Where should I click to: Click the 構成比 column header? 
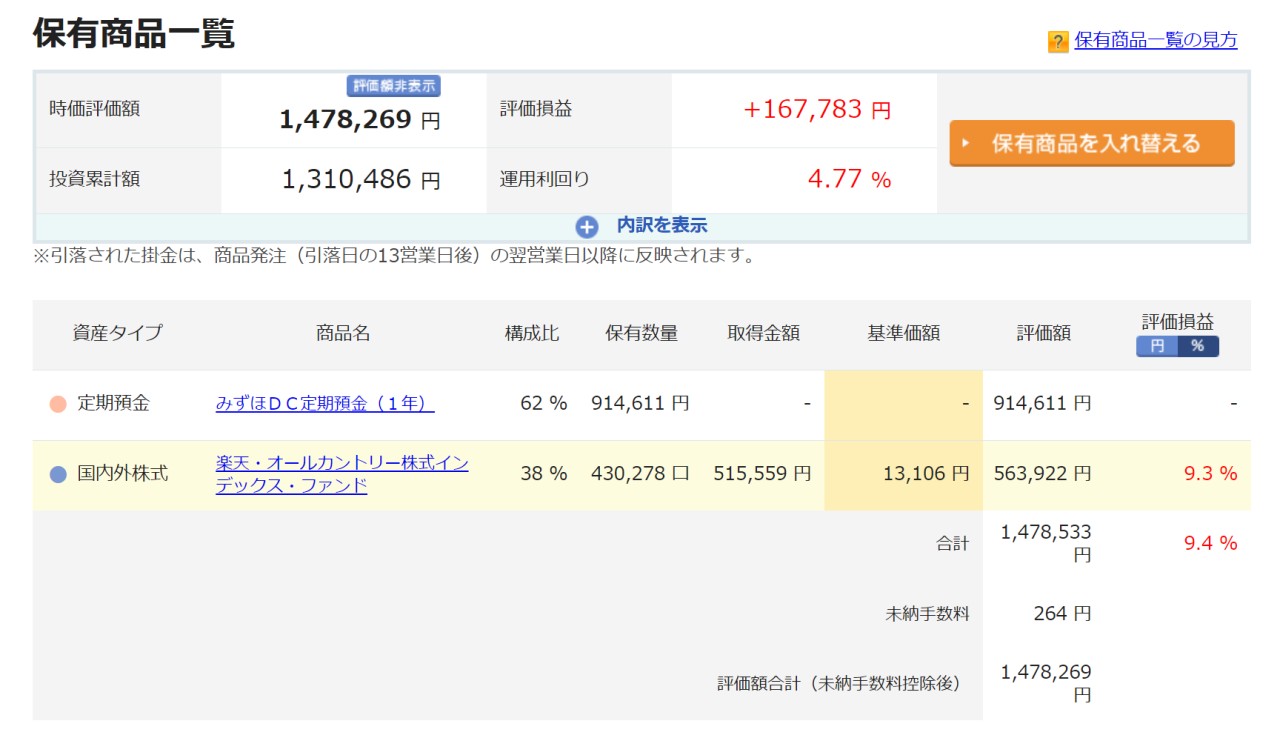click(x=532, y=333)
